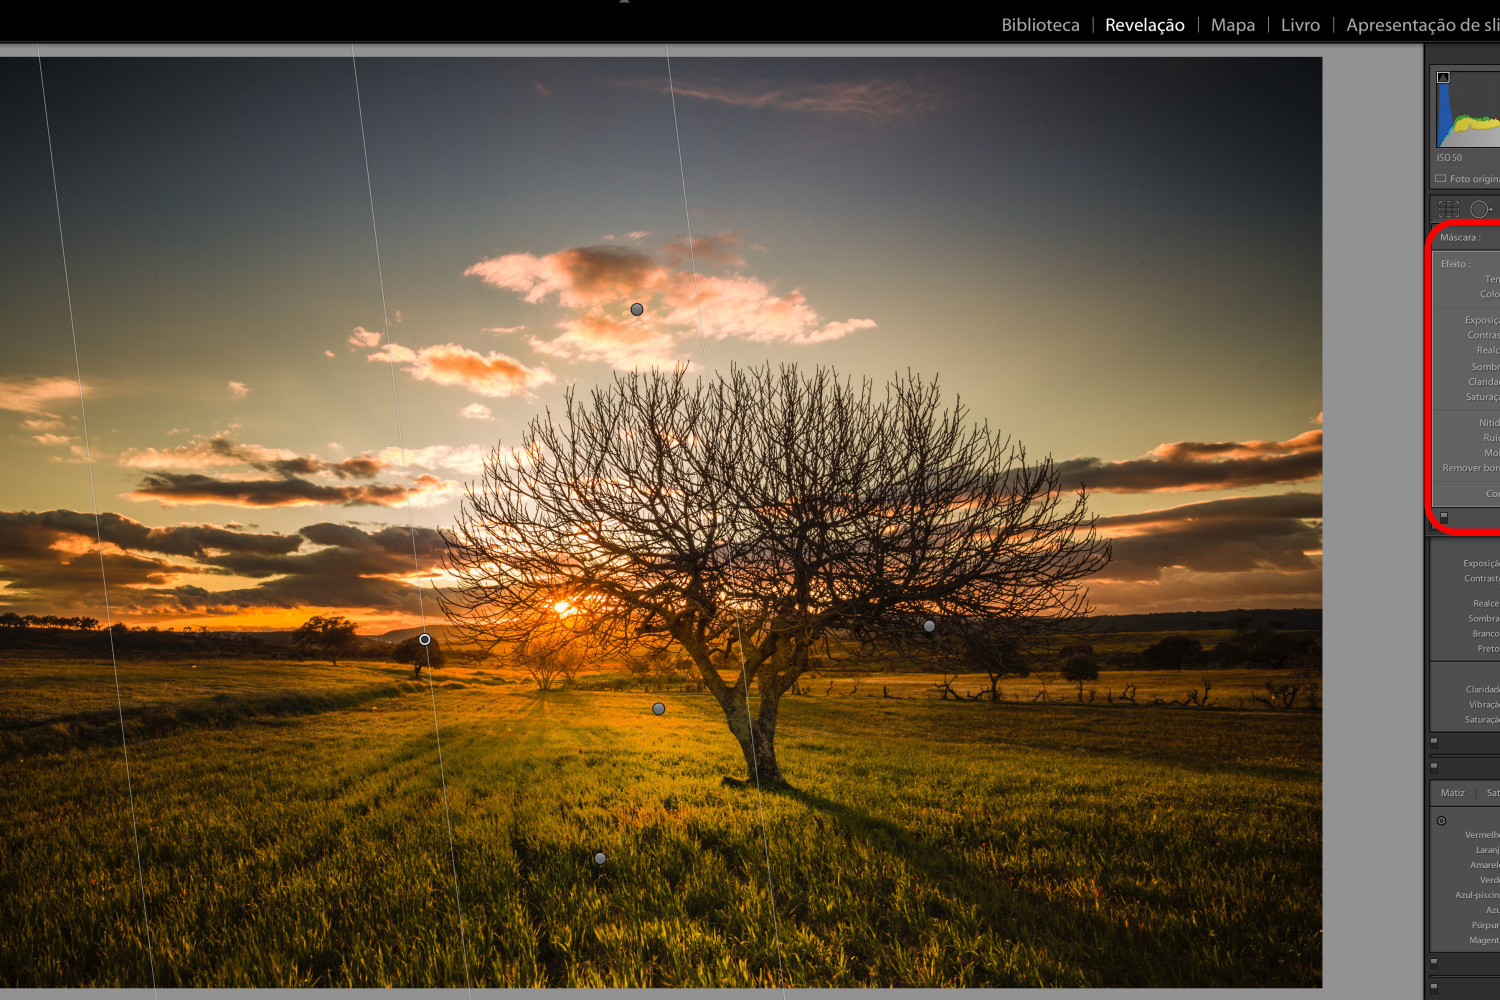Select the filter pin right of the tree at the horizon
The width and height of the screenshot is (1500, 1000).
(x=929, y=626)
